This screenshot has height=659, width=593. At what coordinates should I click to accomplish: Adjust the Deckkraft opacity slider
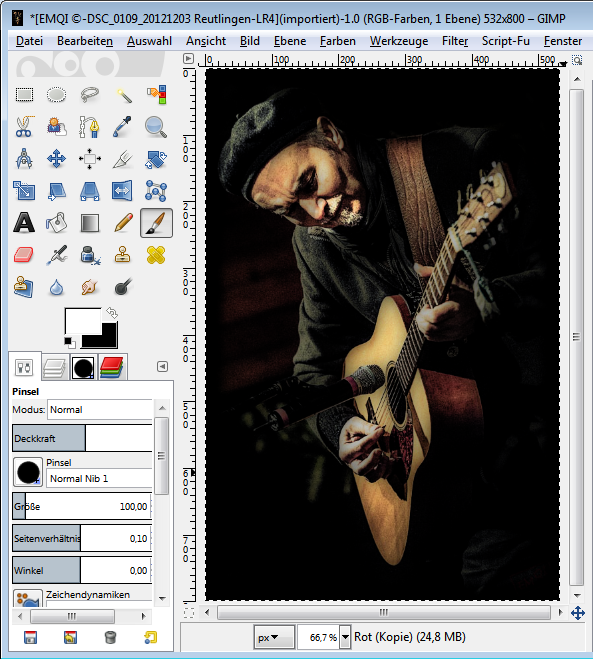[x=82, y=438]
